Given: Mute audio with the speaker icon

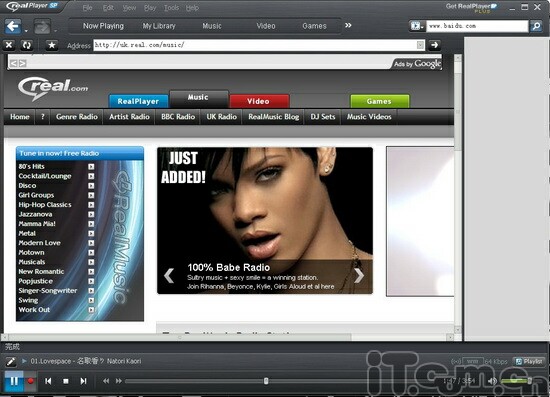Looking at the screenshot, I should point(492,381).
